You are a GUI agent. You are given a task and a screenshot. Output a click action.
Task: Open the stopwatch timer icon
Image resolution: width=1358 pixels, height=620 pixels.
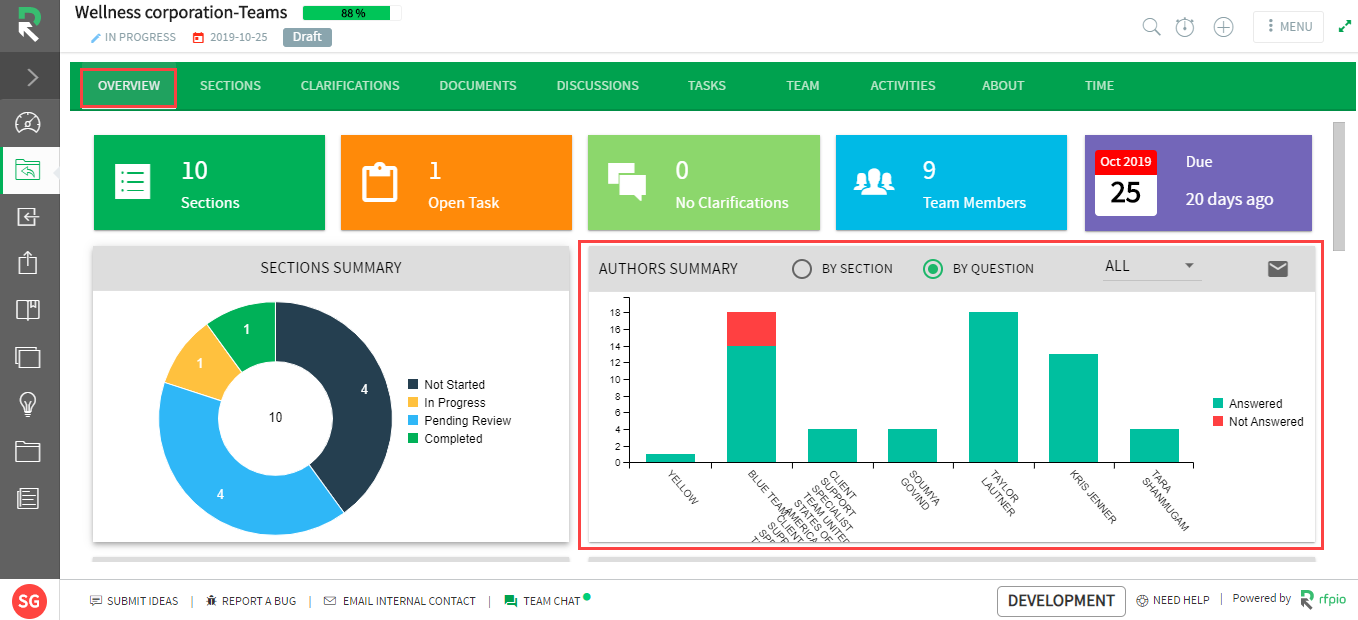point(1185,27)
